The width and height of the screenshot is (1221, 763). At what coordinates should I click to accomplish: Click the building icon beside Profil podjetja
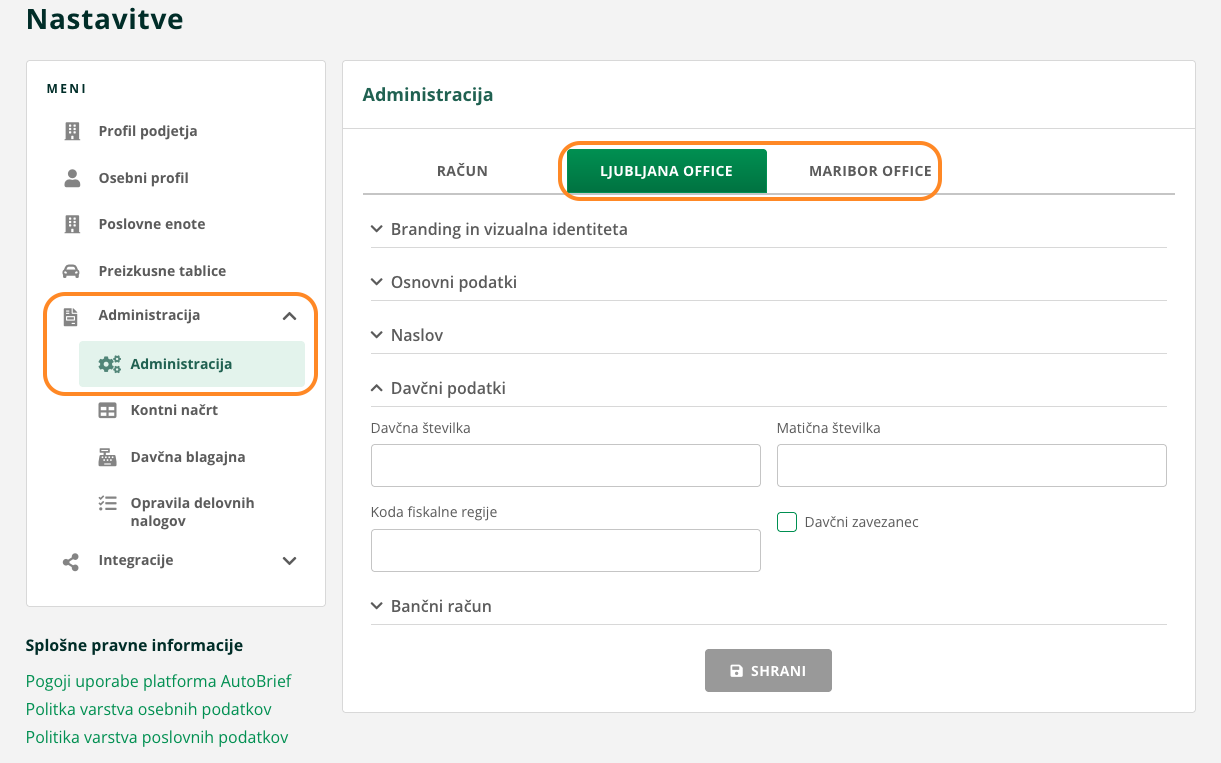[72, 131]
